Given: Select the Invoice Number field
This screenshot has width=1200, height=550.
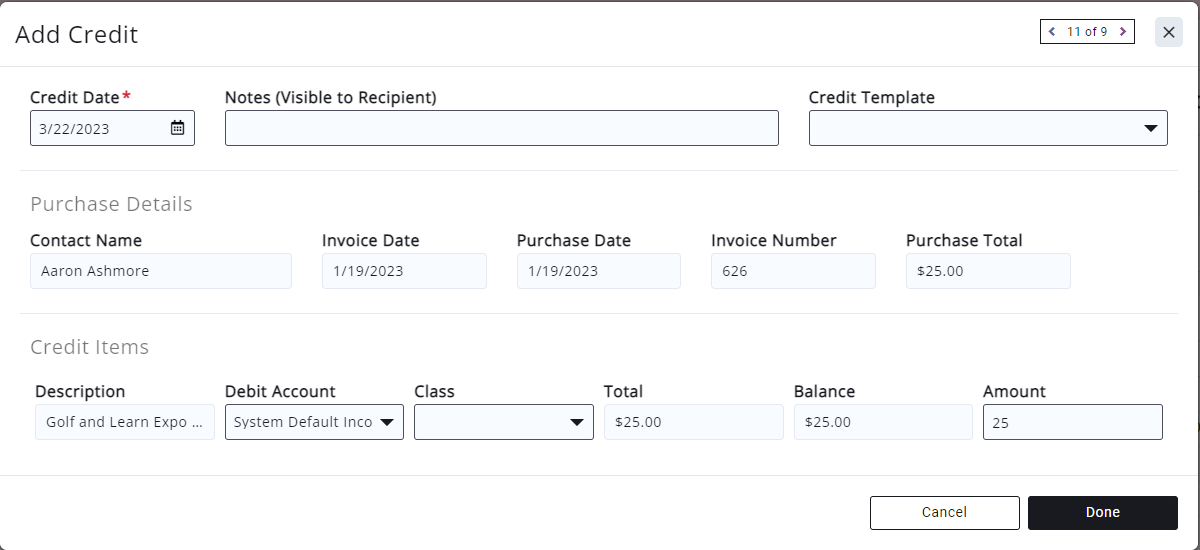Looking at the screenshot, I should point(793,271).
